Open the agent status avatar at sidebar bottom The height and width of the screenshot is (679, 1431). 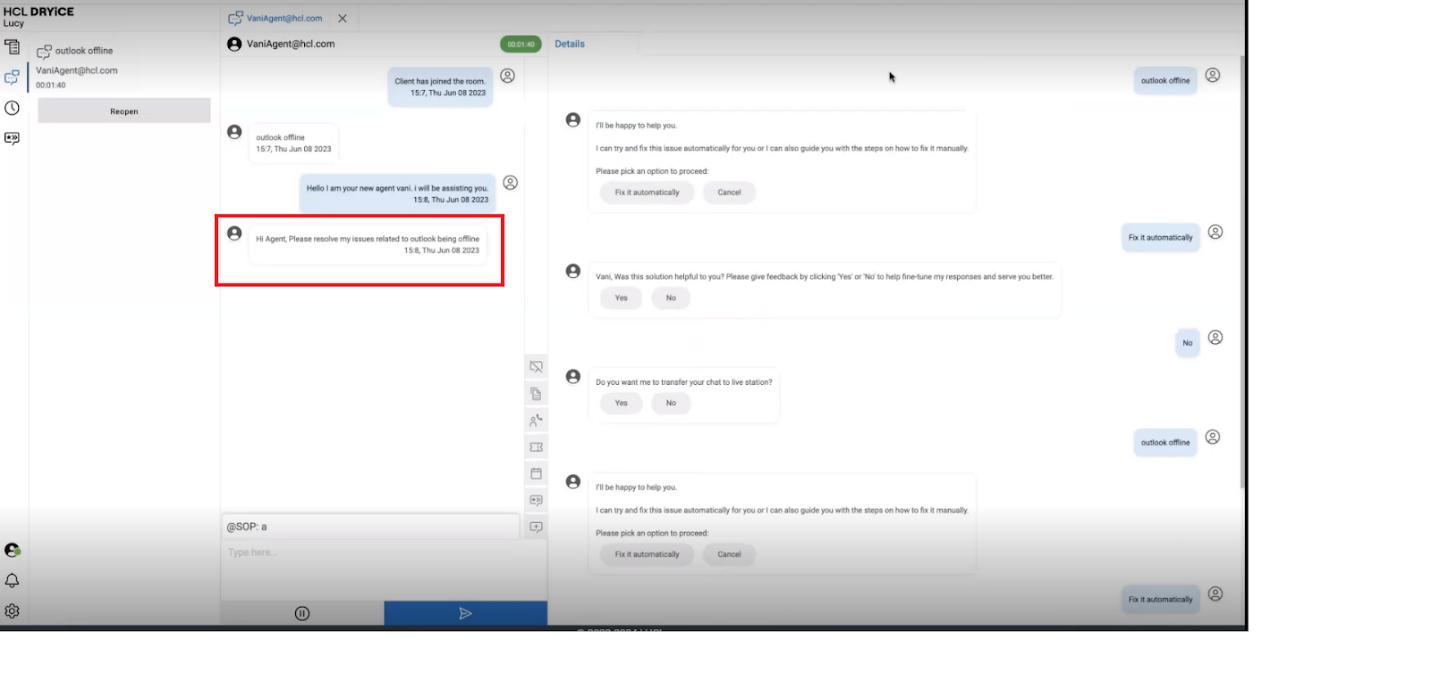(12, 550)
